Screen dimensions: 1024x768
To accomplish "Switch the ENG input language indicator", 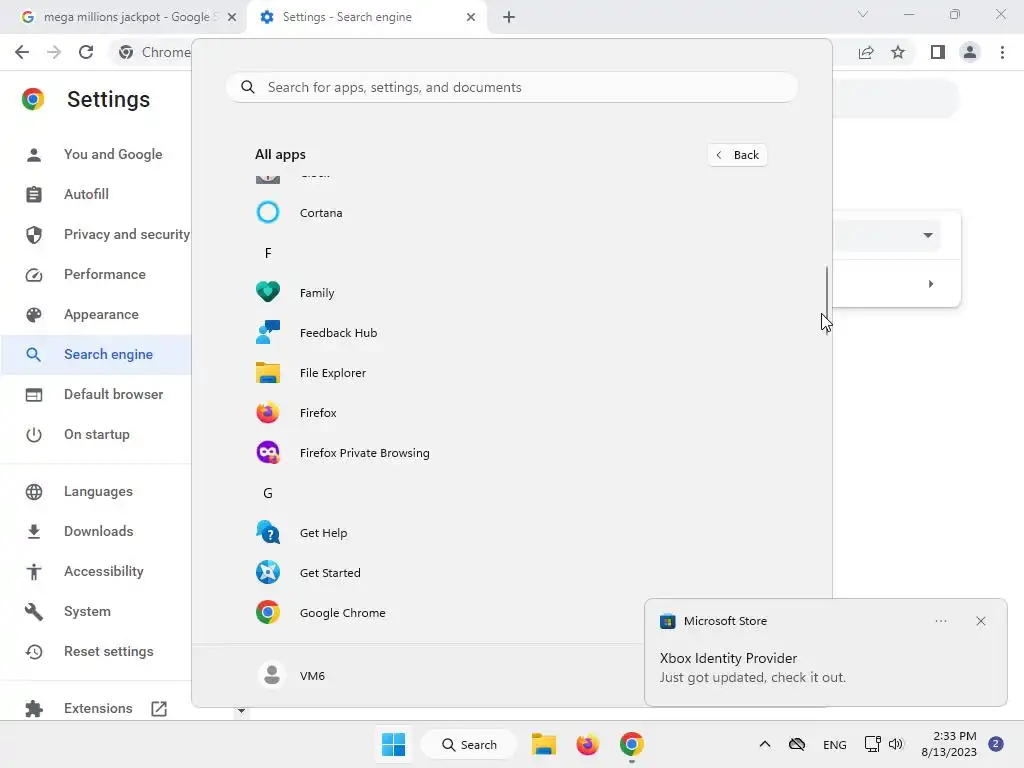I will (x=835, y=744).
